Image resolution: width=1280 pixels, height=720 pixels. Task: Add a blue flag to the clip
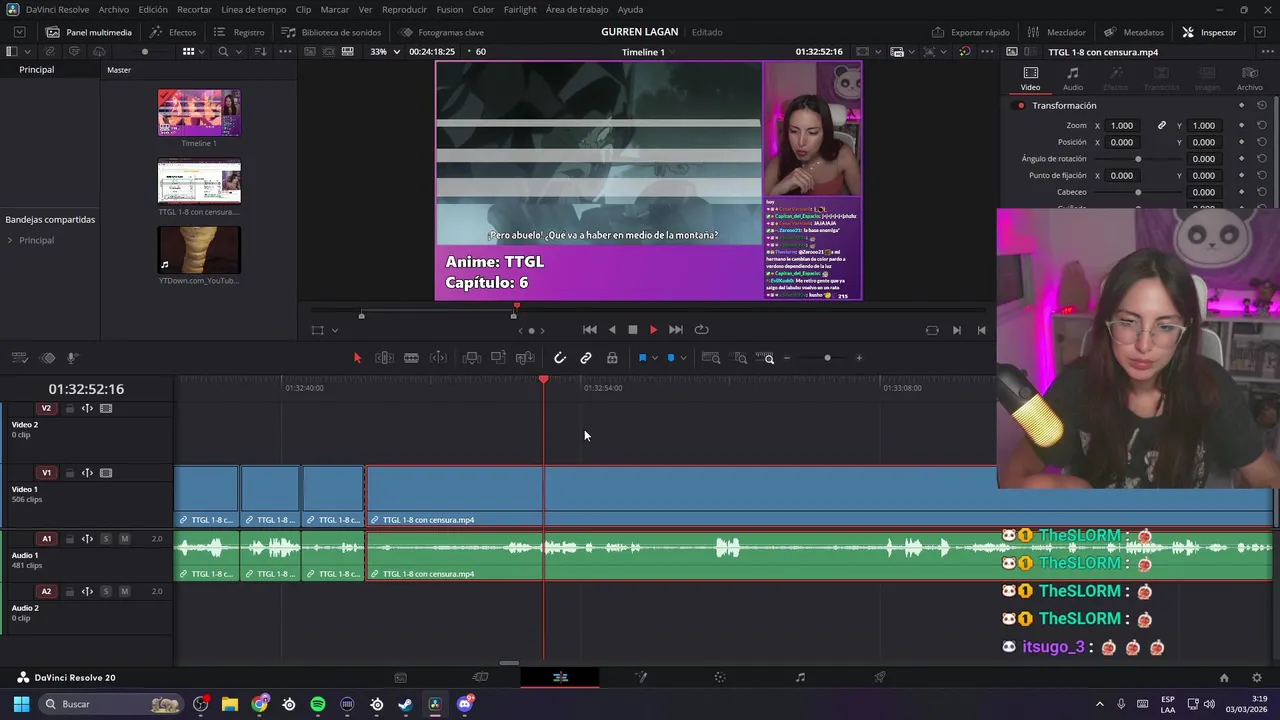pos(642,358)
